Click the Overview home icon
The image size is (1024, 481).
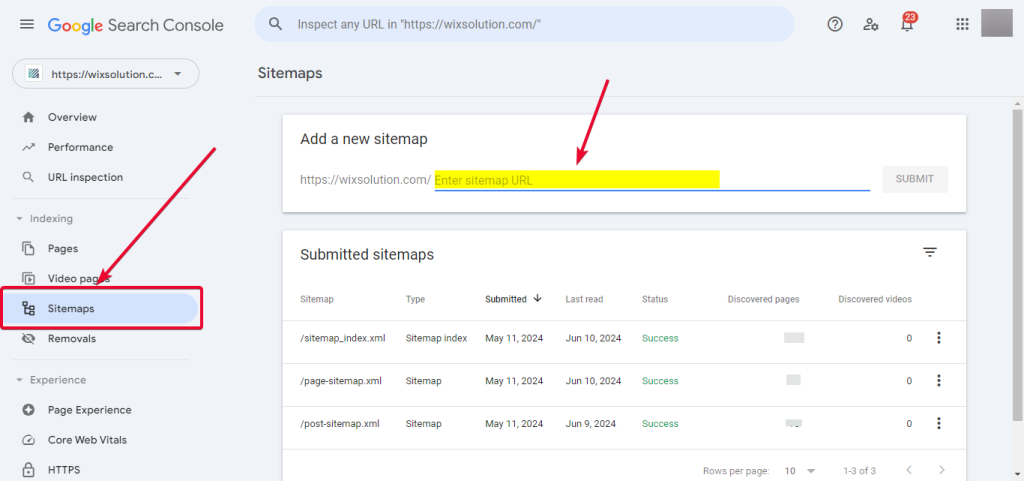(28, 117)
